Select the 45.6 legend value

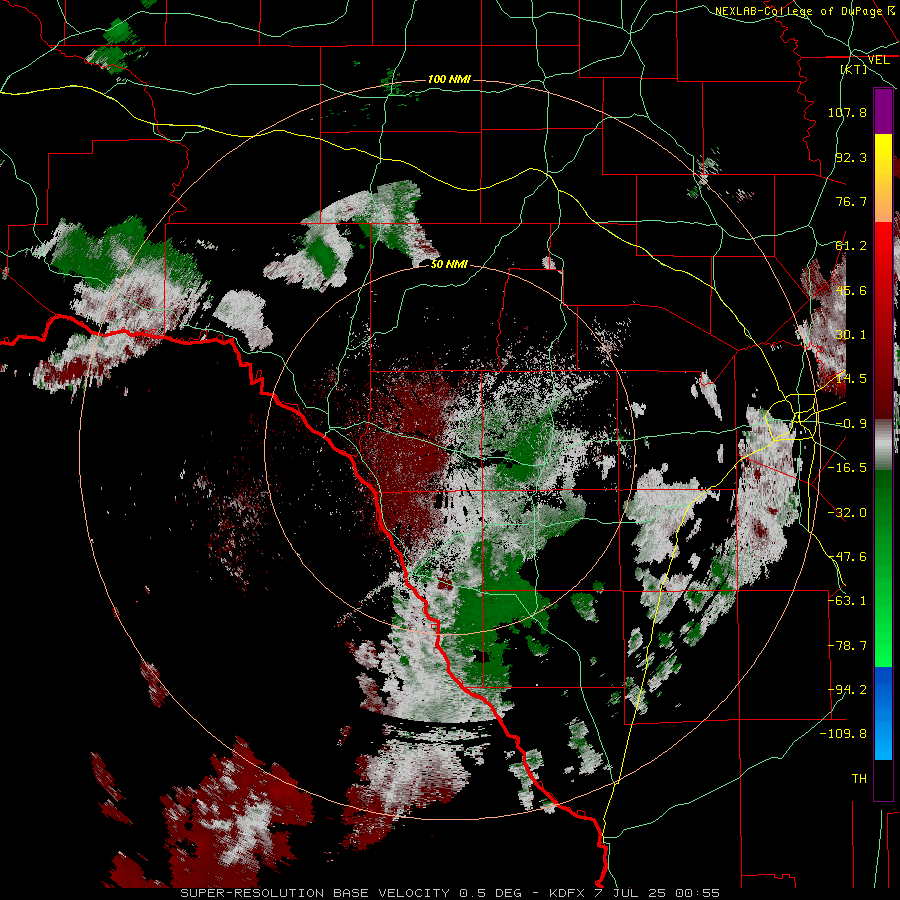point(851,290)
